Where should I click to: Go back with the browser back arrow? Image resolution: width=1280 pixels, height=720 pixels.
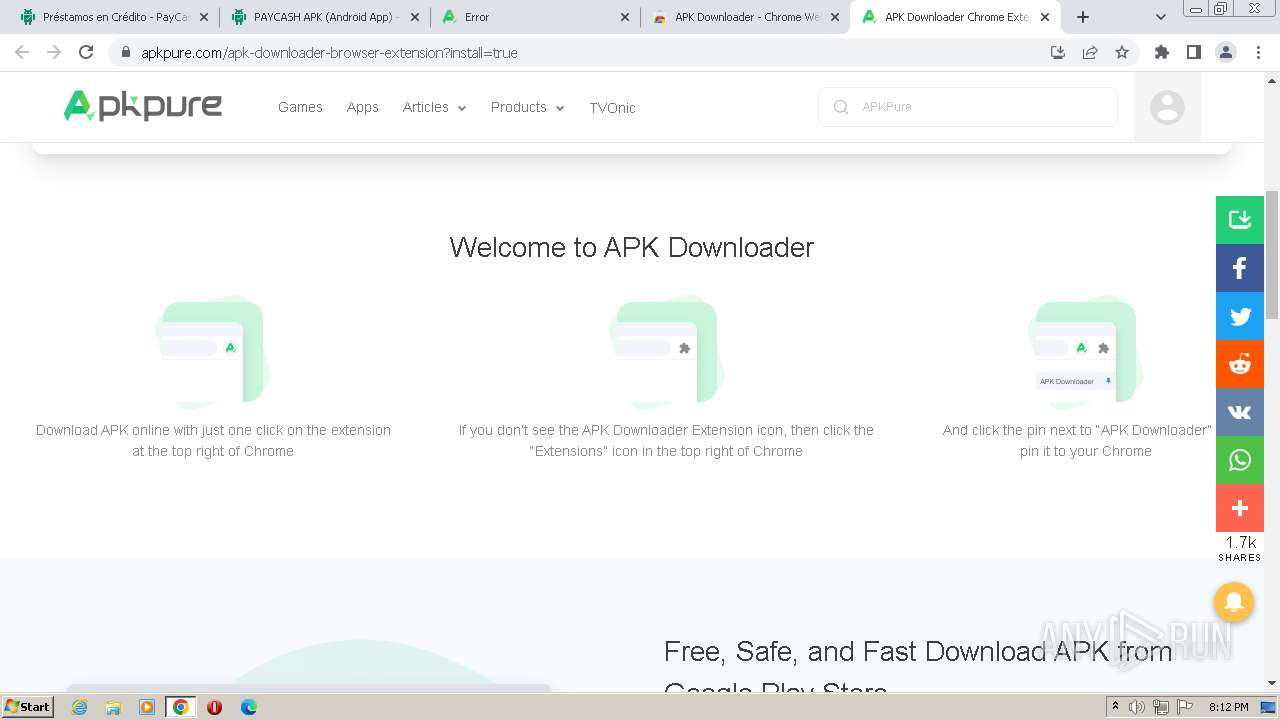(22, 52)
